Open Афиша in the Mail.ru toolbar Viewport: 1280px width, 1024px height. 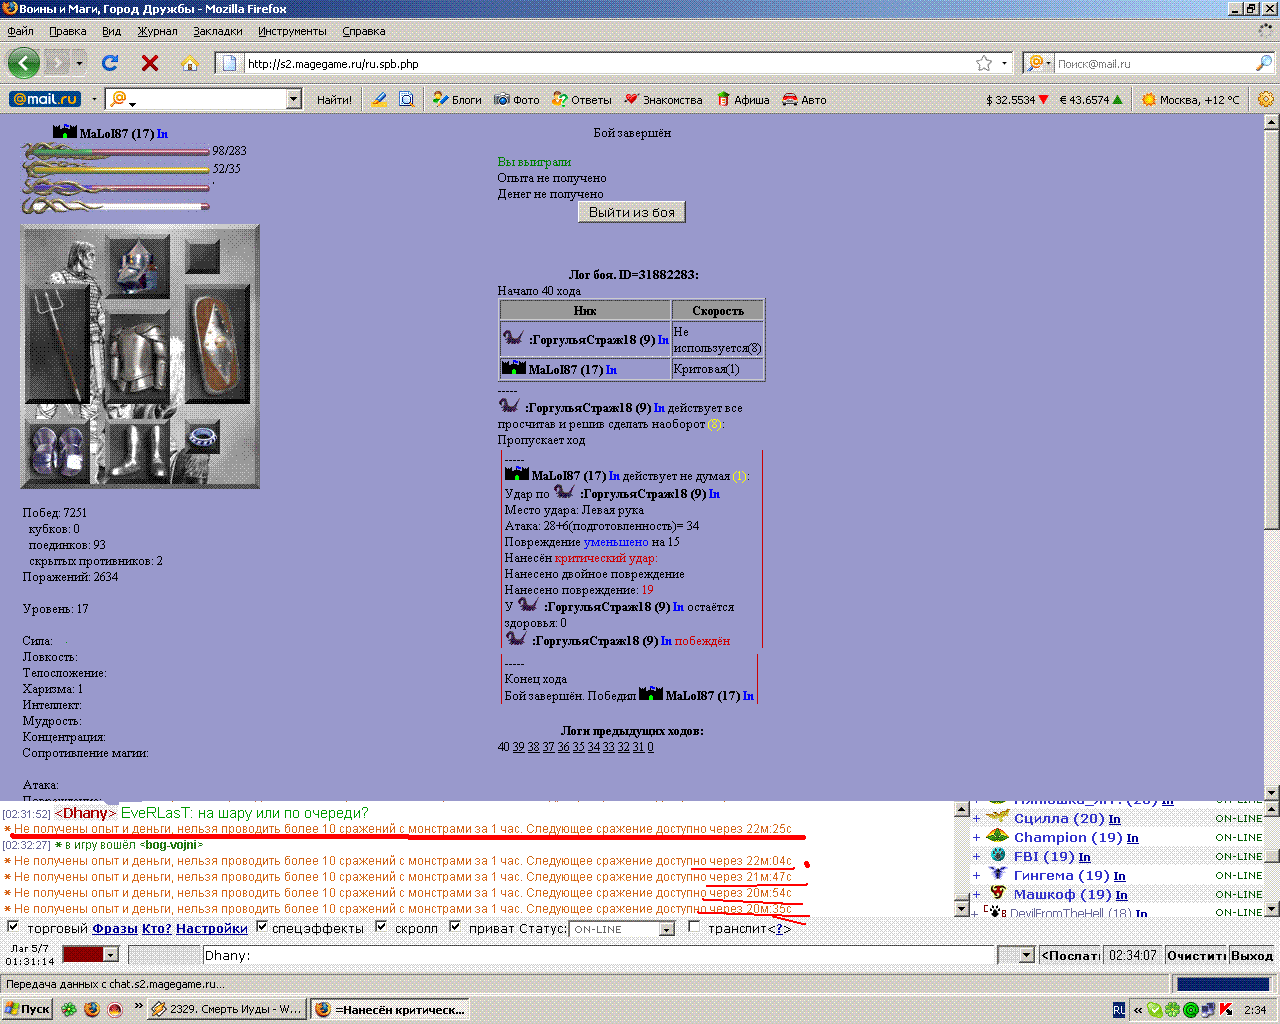(743, 99)
